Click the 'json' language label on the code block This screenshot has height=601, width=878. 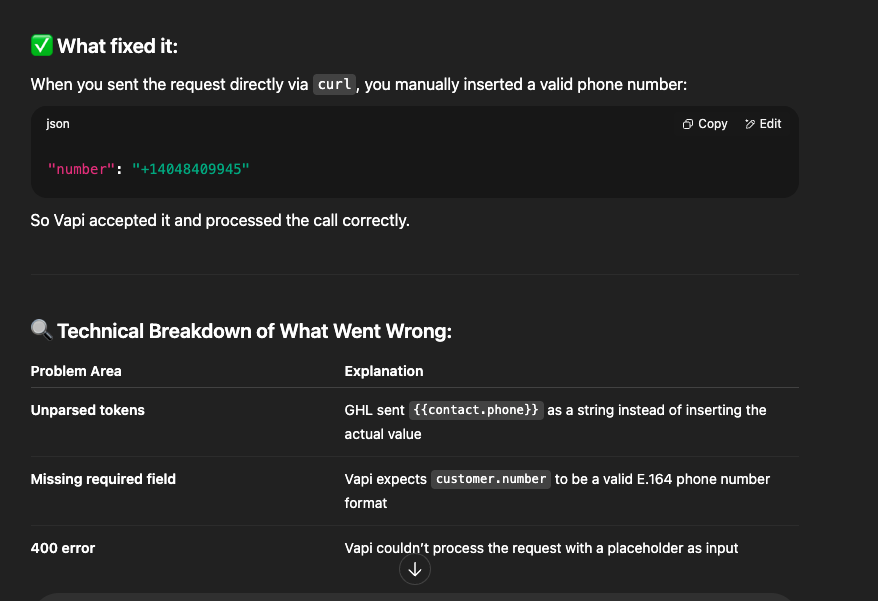point(57,124)
